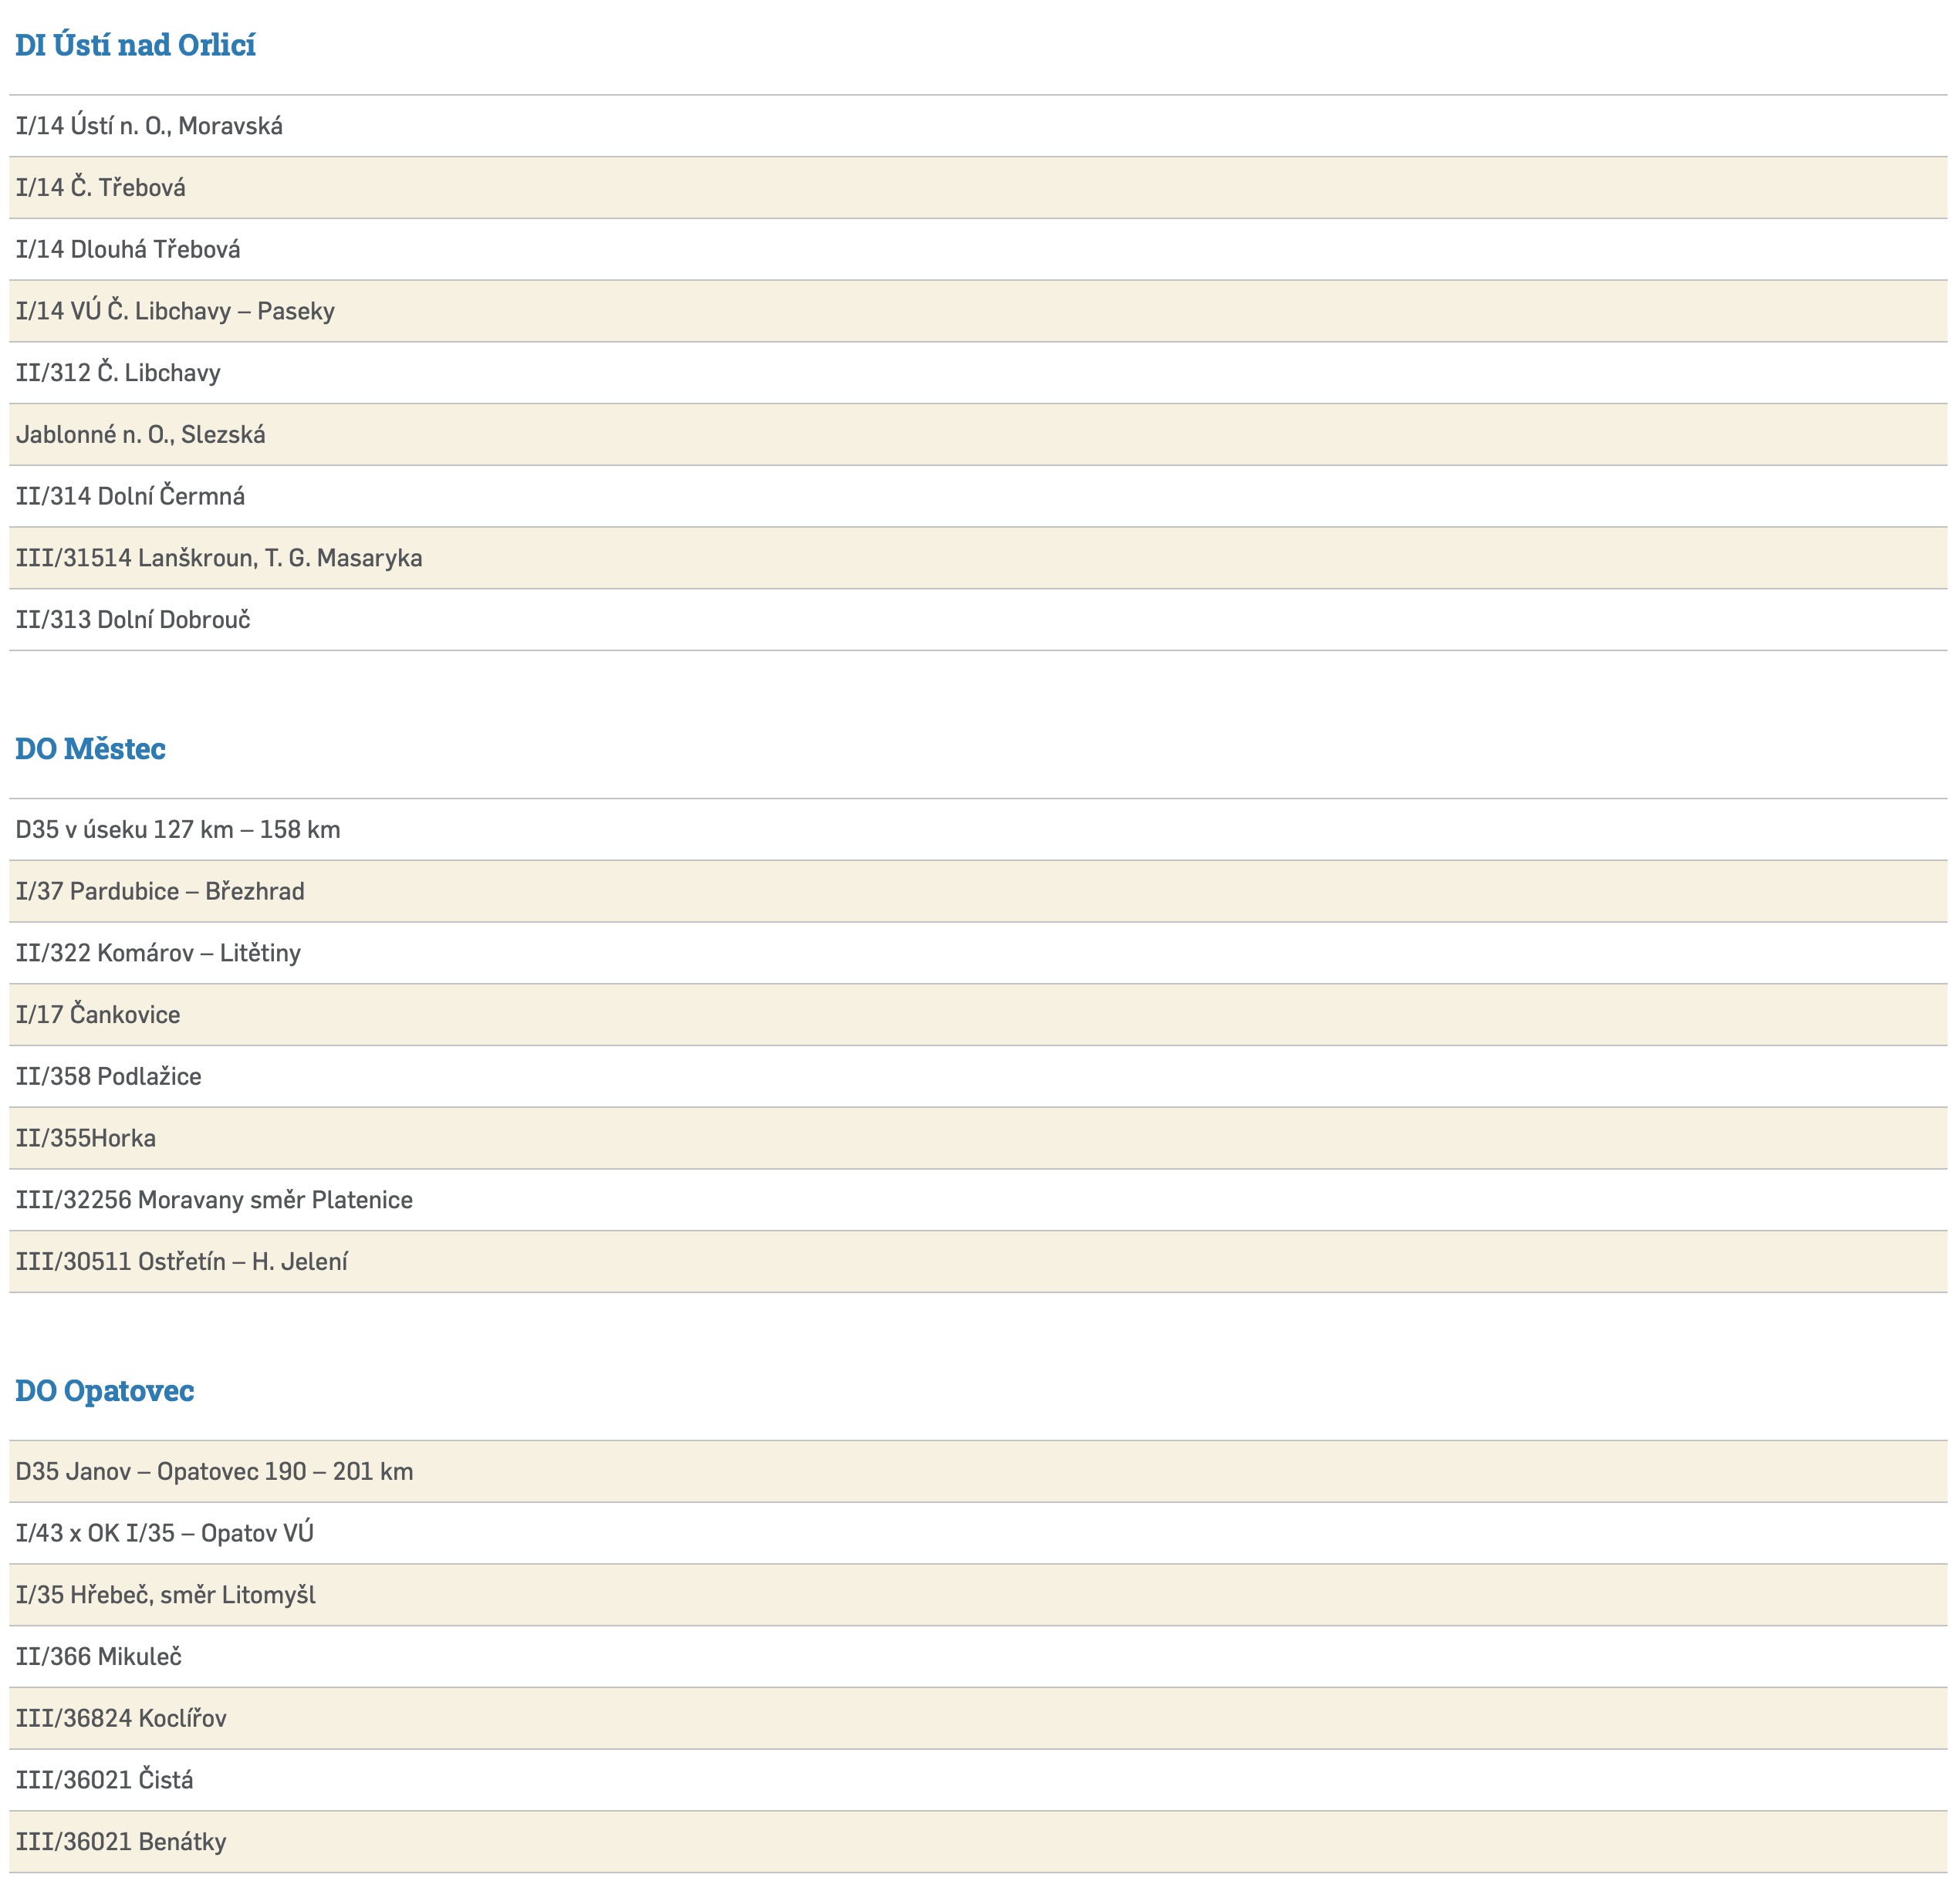Click the I/14 Dlouhá Třebová entry
The height and width of the screenshot is (1898, 1960).
pos(128,250)
